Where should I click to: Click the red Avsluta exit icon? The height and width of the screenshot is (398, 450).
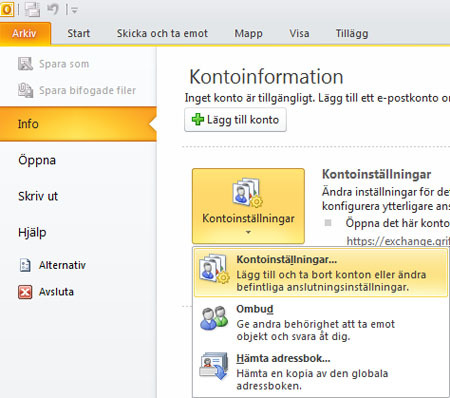coord(25,292)
